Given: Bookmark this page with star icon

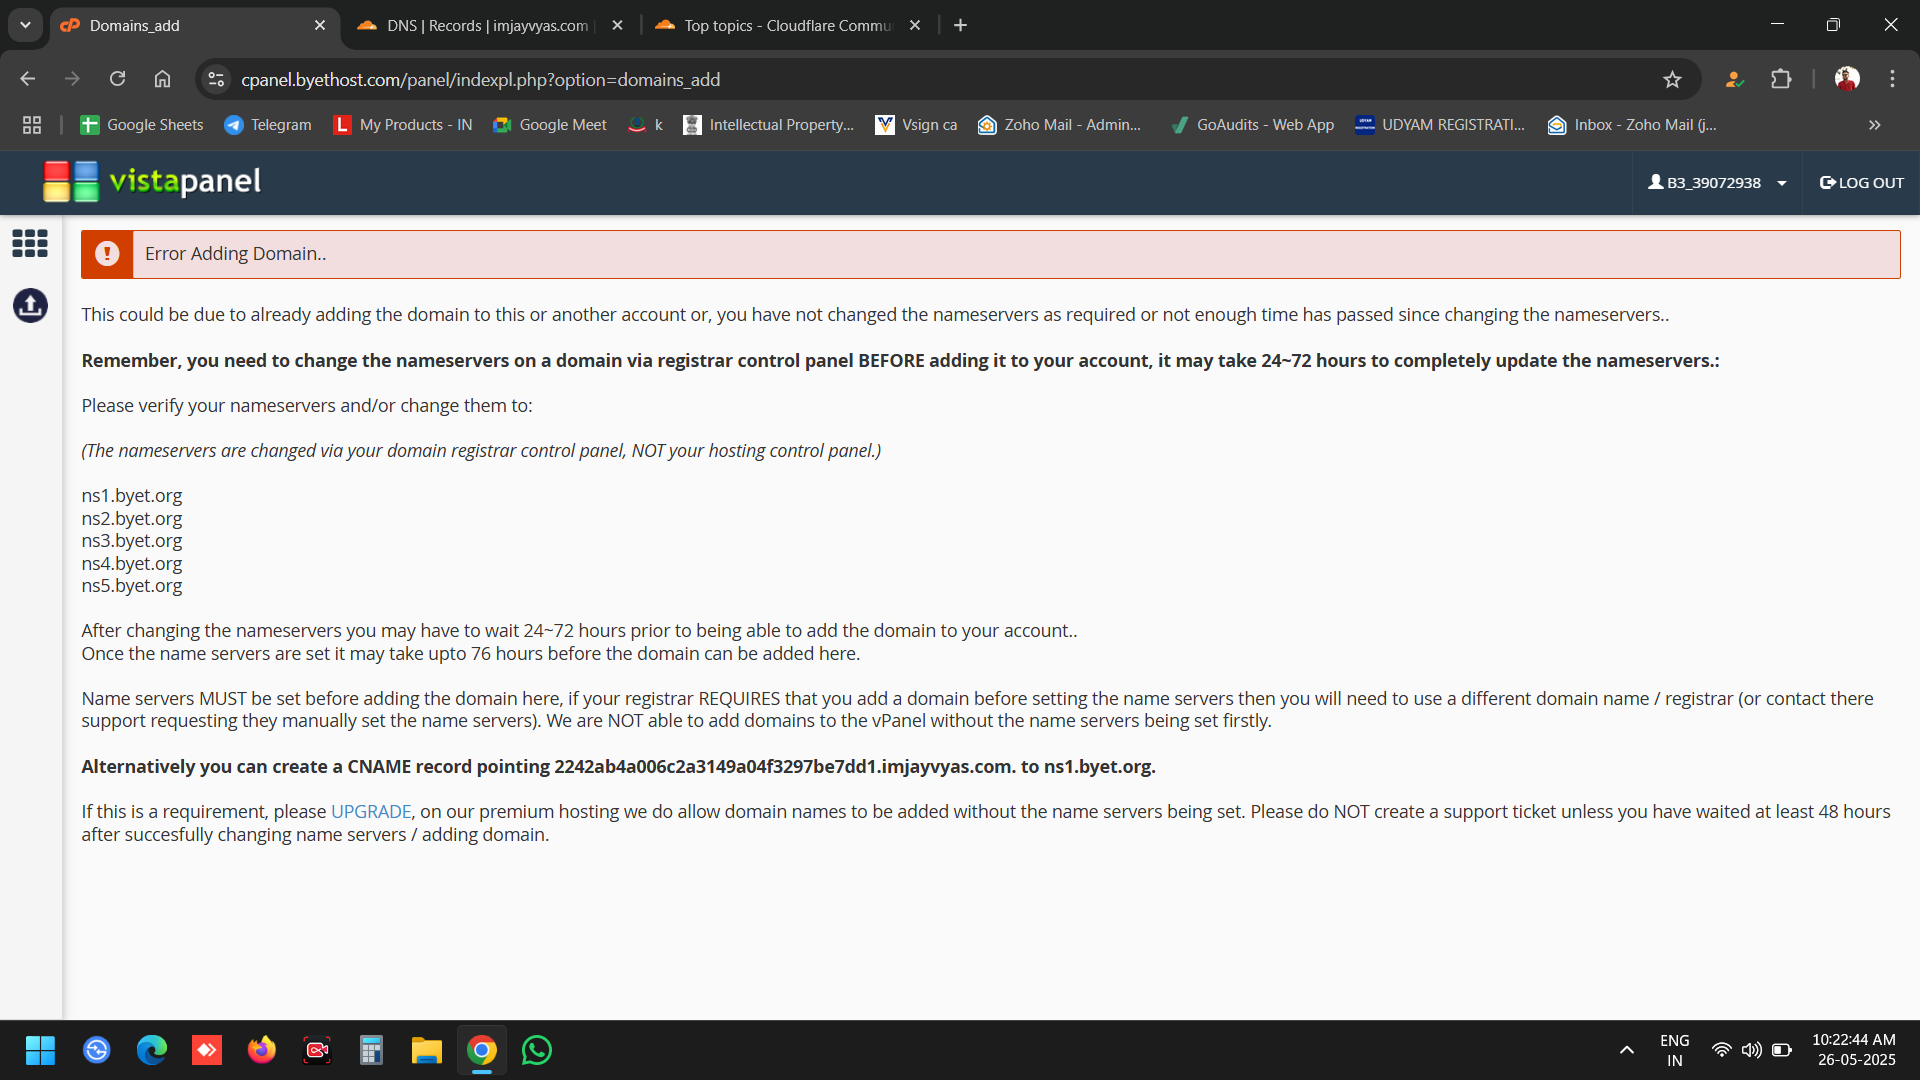Looking at the screenshot, I should pos(1672,79).
